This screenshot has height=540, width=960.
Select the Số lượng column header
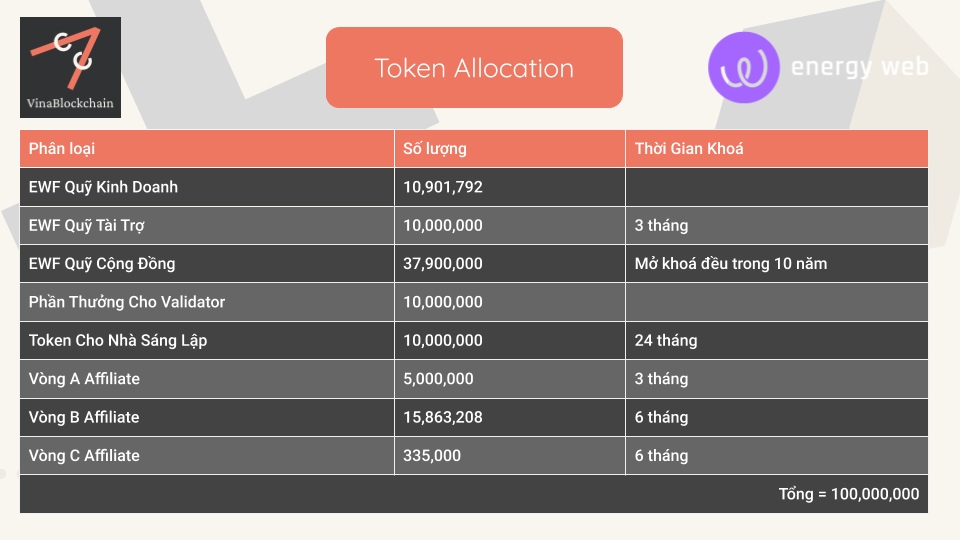point(510,149)
